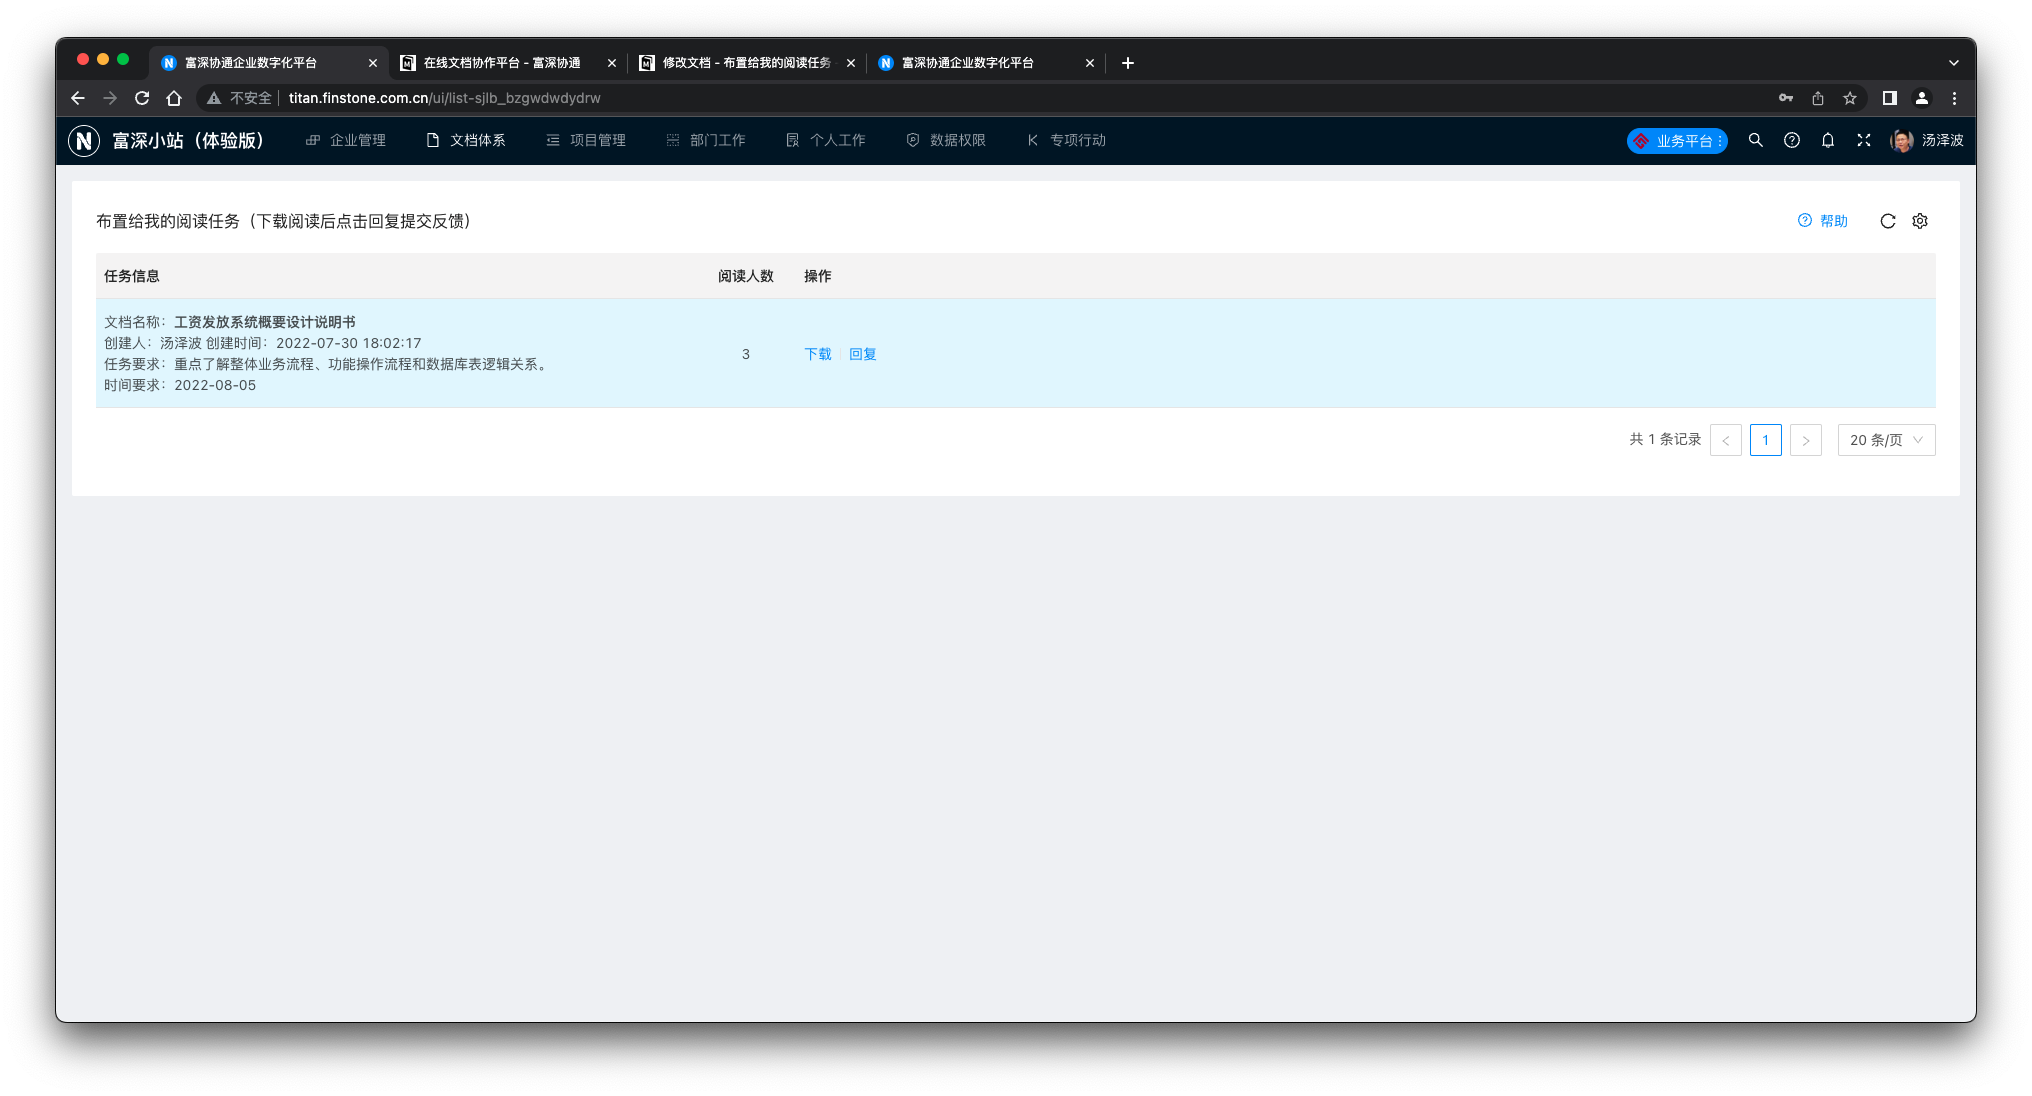Image resolution: width=2032 pixels, height=1096 pixels.
Task: Close the 在线文档协作平台 tab
Action: pos(611,63)
